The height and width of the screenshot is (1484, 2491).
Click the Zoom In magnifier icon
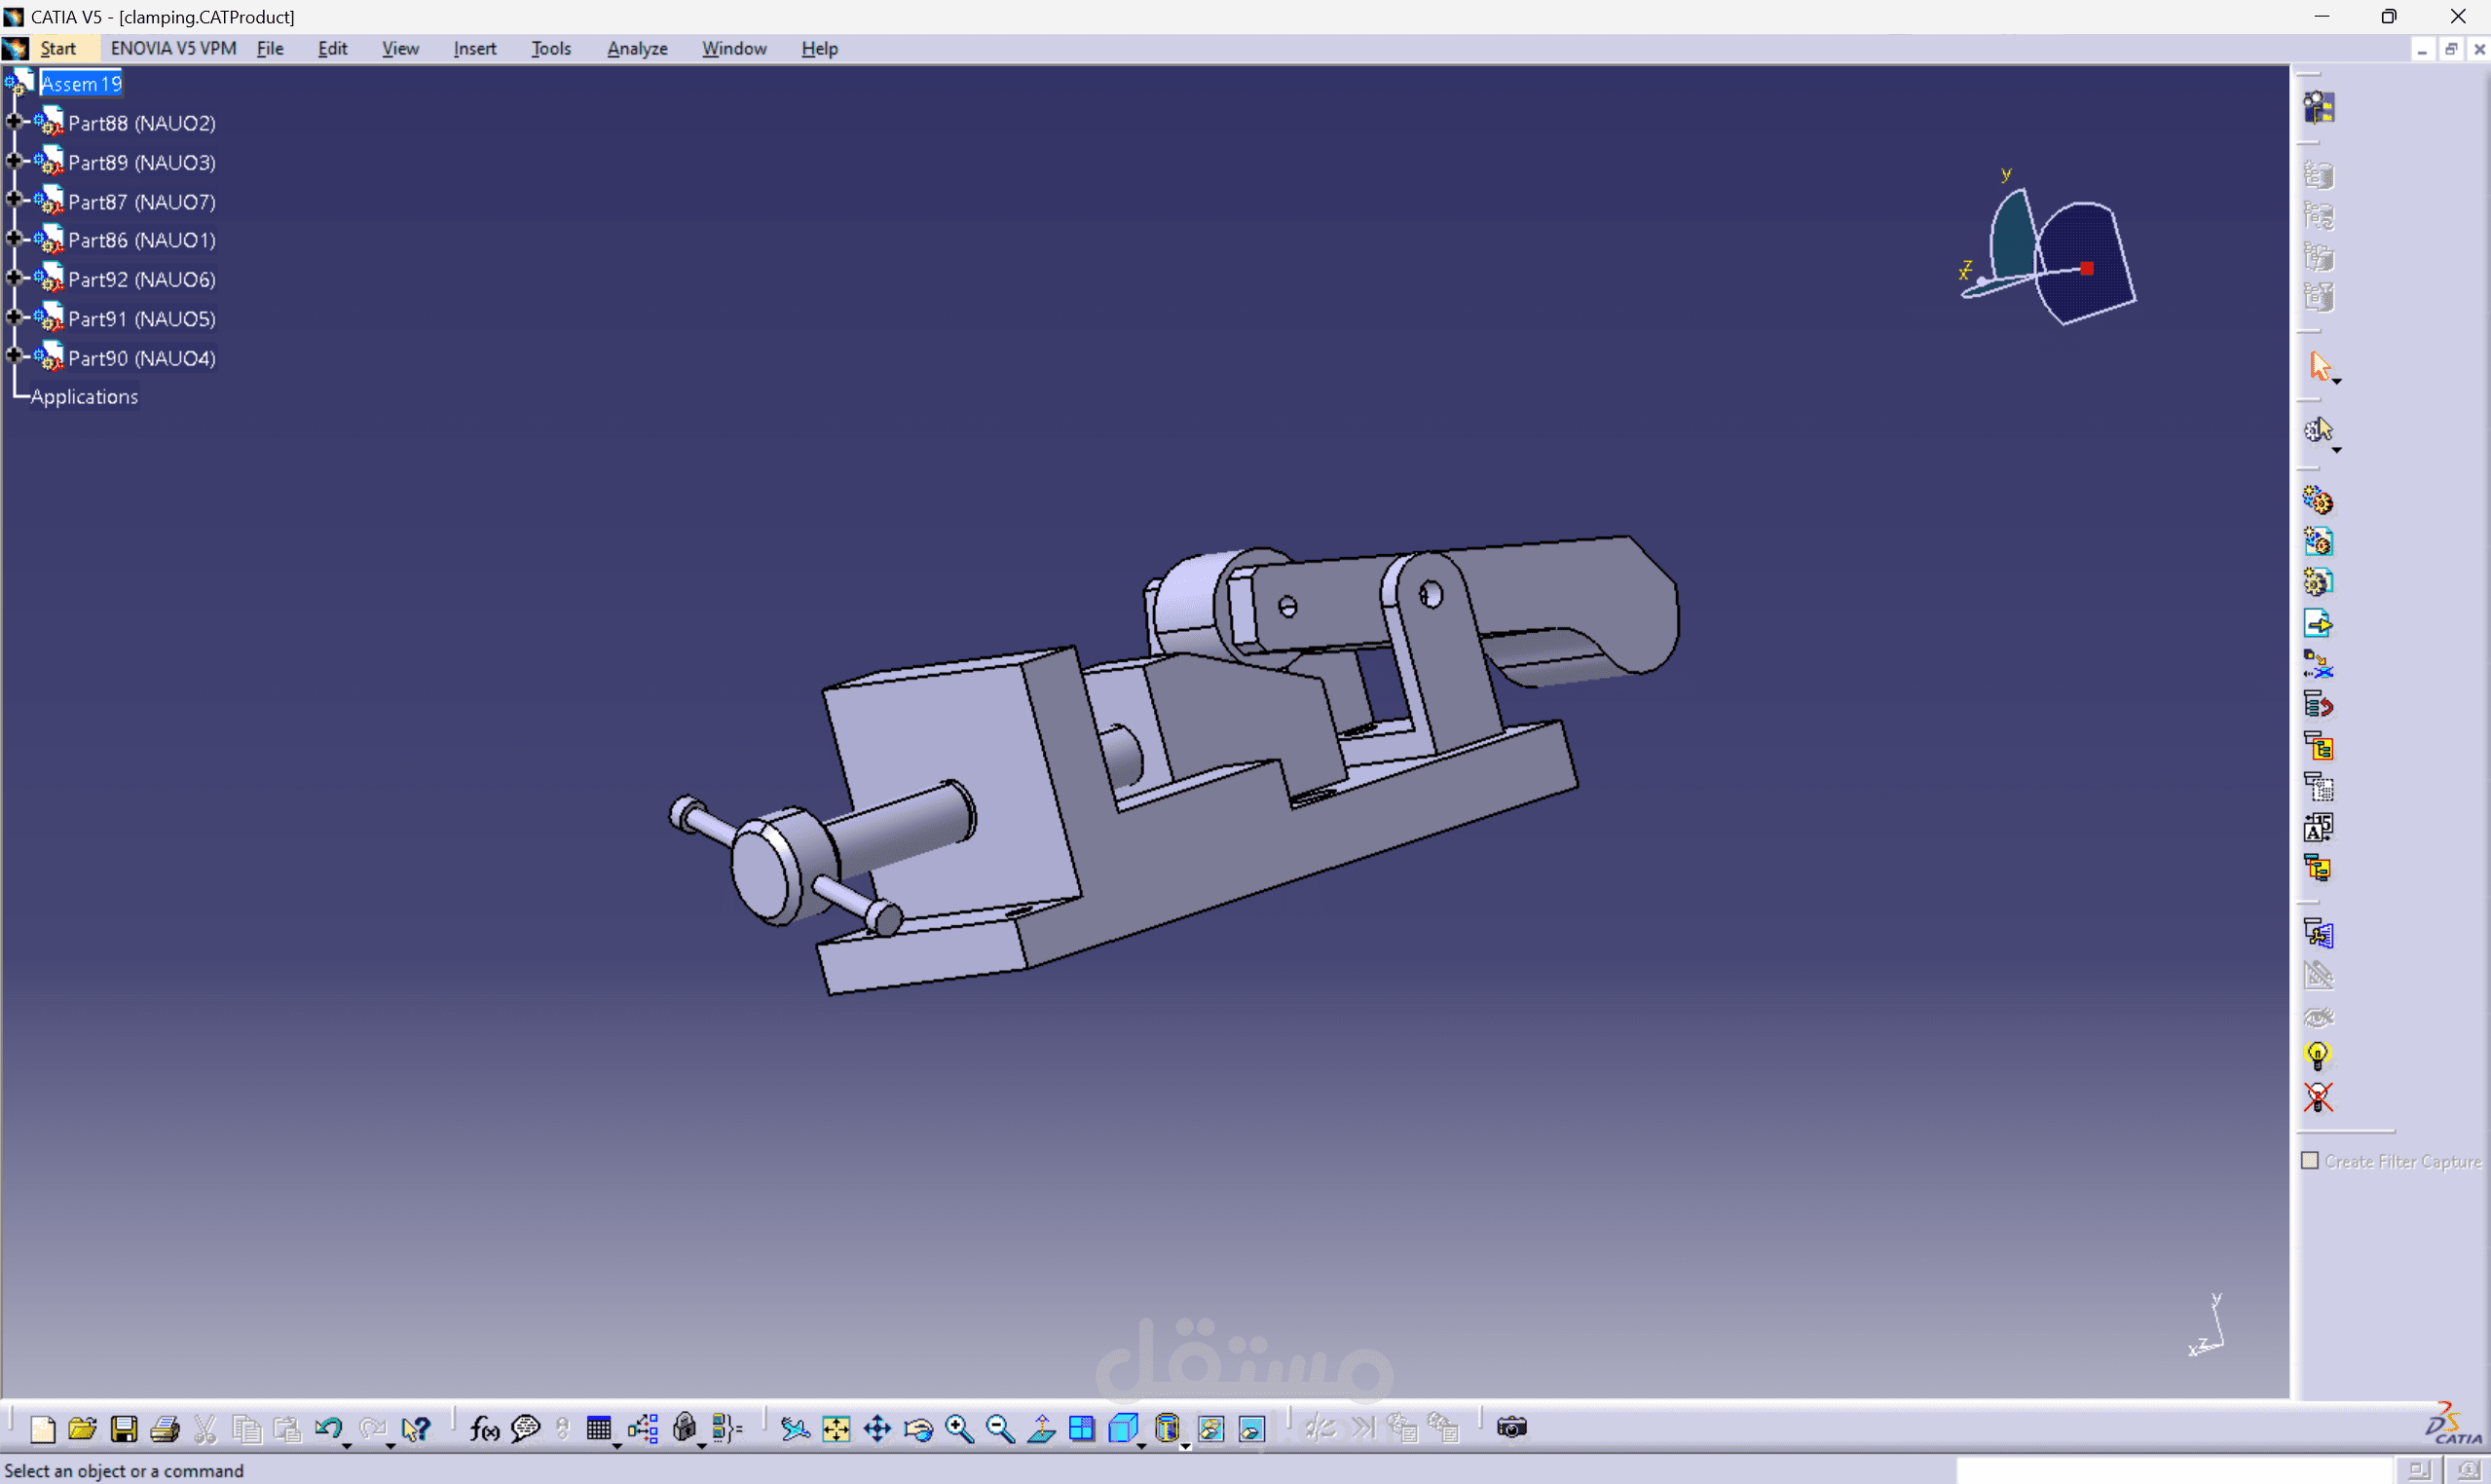tap(959, 1429)
